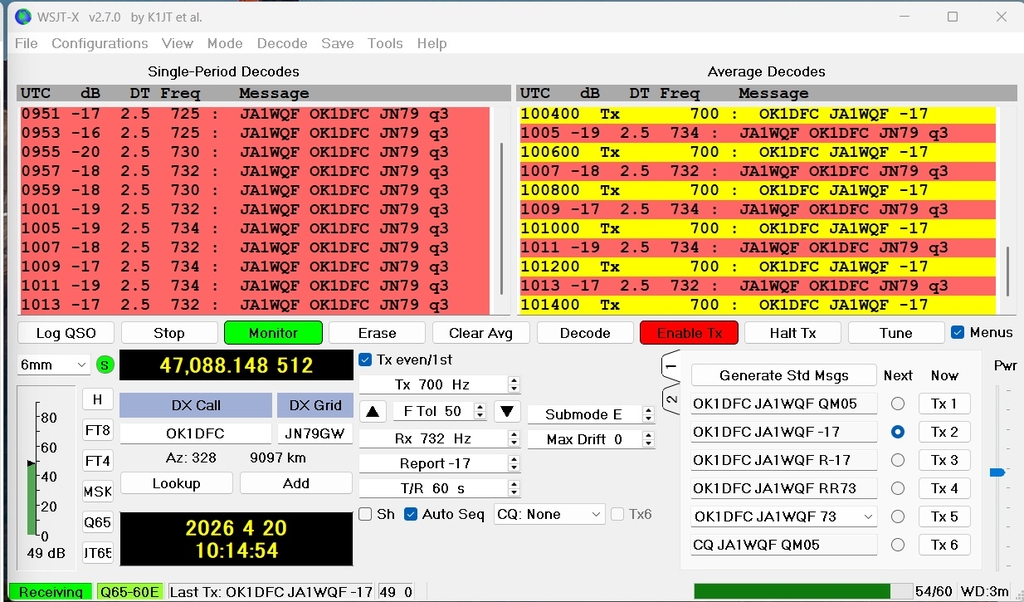This screenshot has width=1024, height=602.
Task: Click the Lookup button
Action: point(176,483)
